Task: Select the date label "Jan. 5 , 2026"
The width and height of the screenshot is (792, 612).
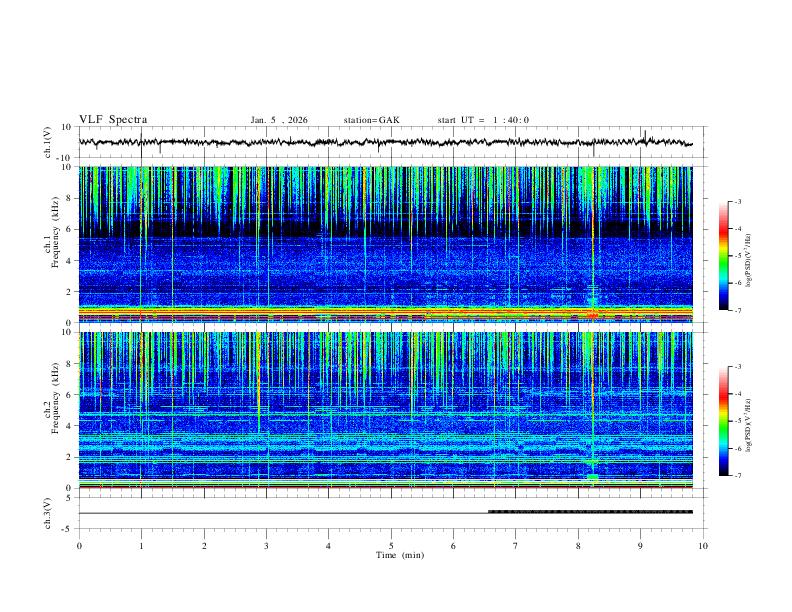Action: pyautogui.click(x=279, y=120)
